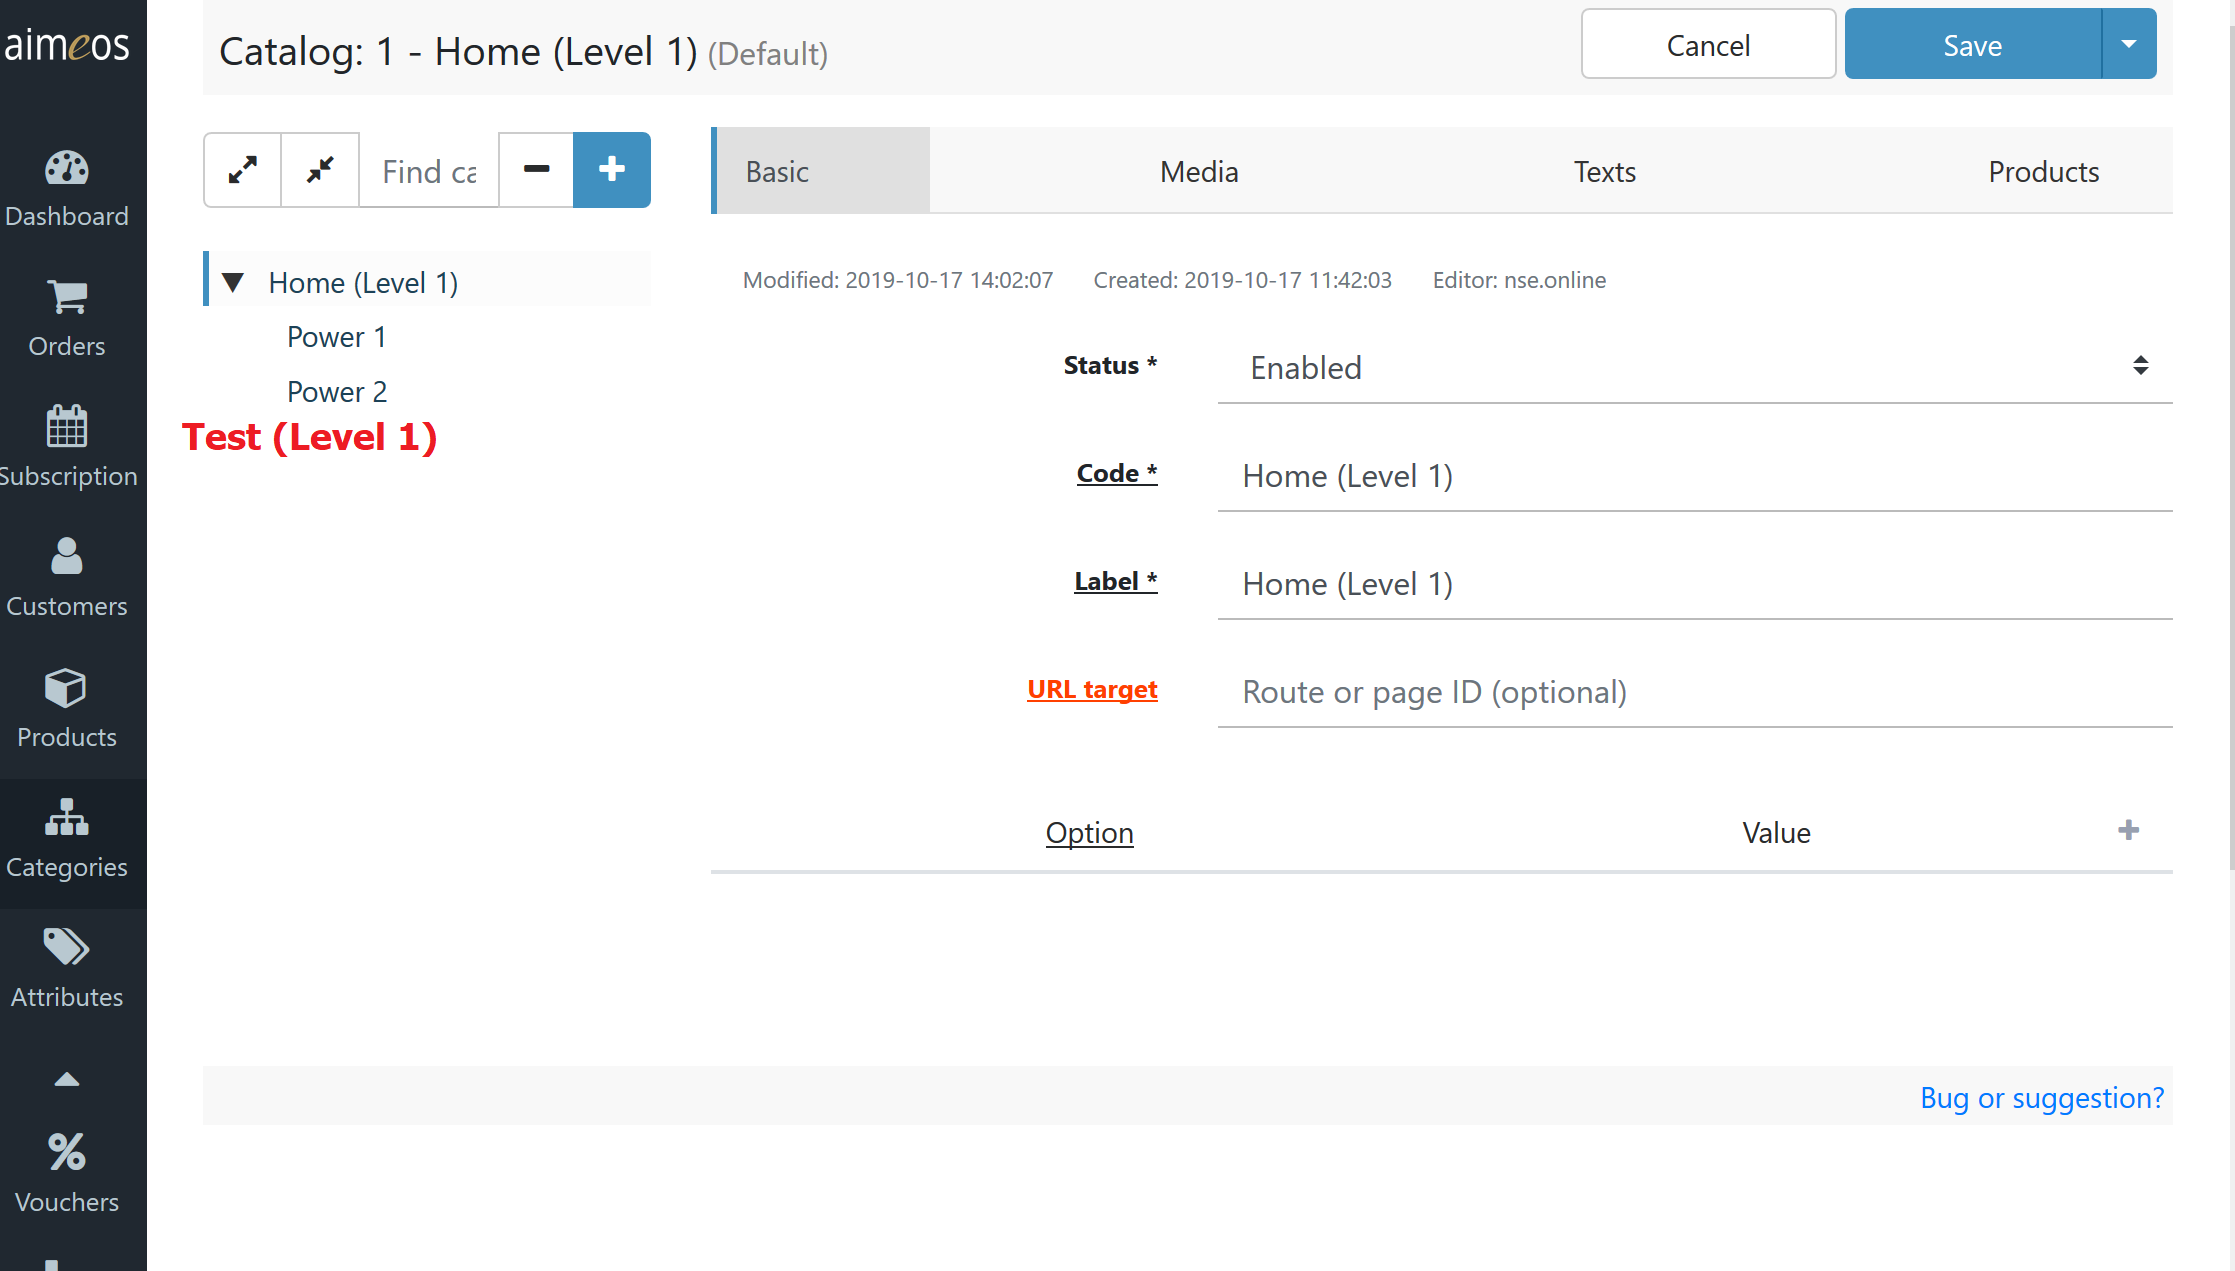Click the URL target label
This screenshot has height=1271, width=2235.
[1092, 689]
